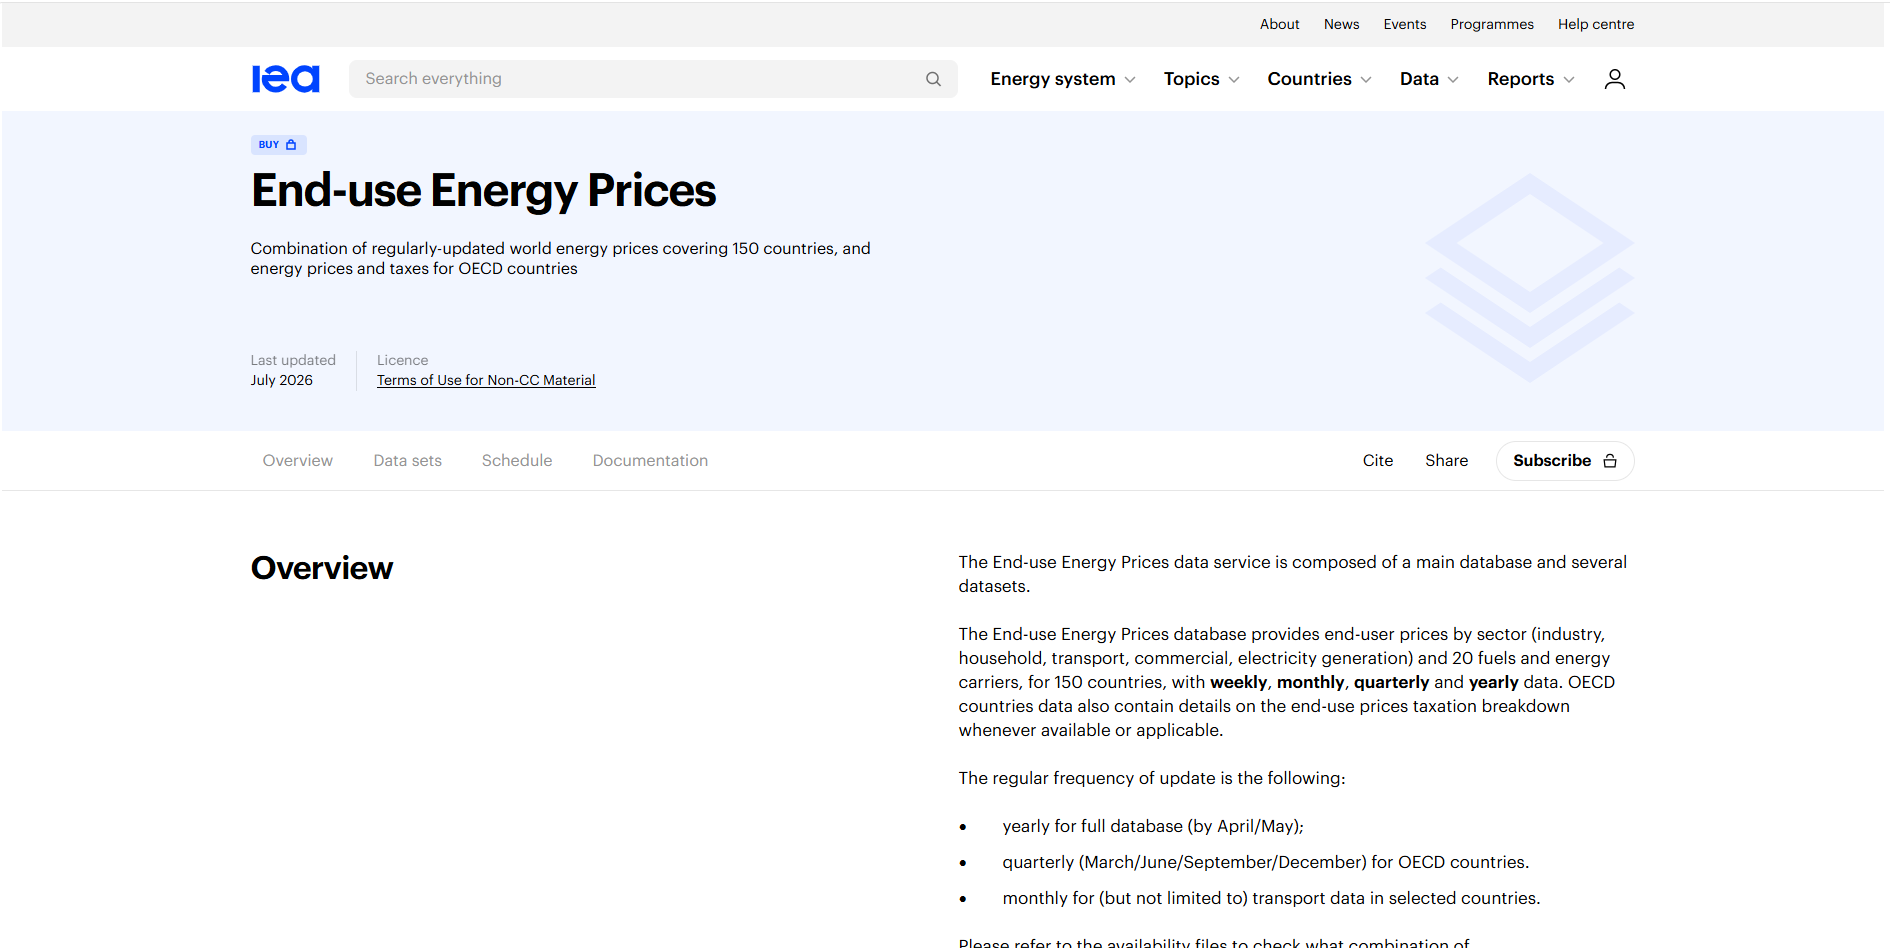Click the lock icon on Subscribe

(1610, 461)
